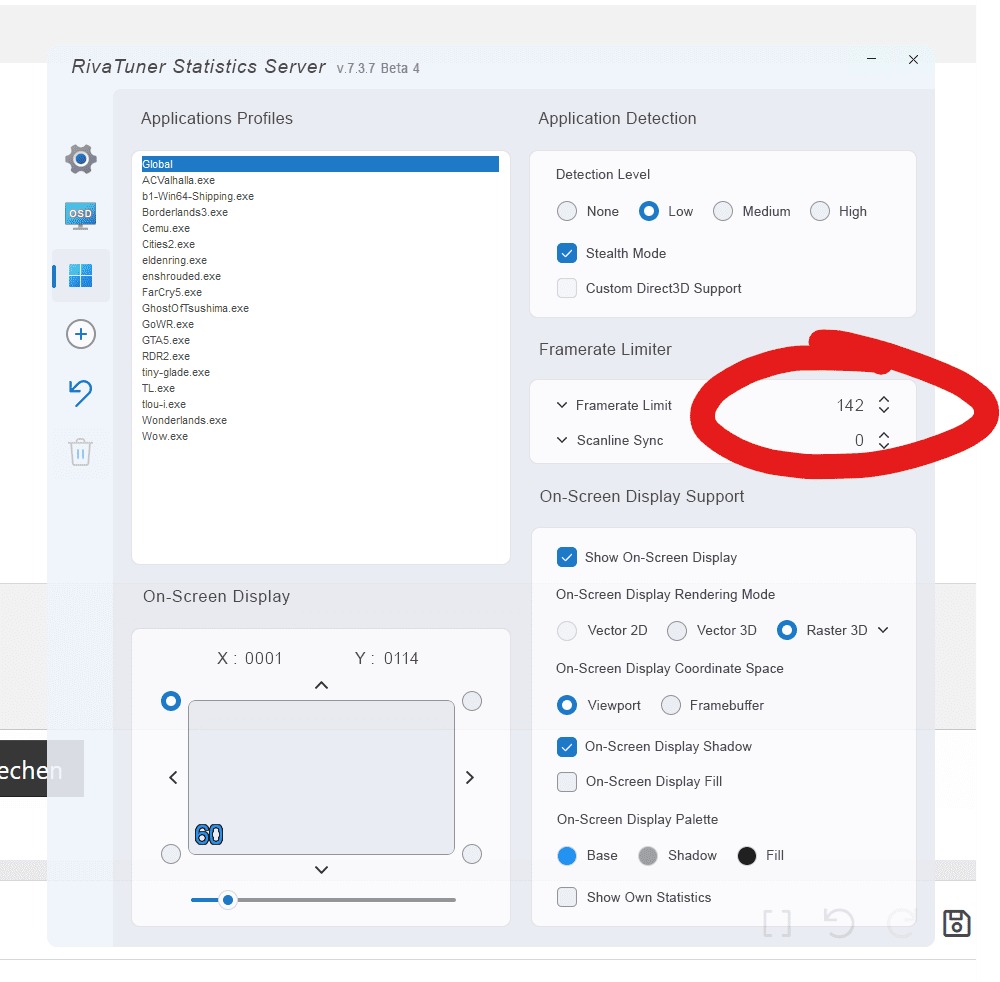Select eldenring.exe profile

point(174,260)
